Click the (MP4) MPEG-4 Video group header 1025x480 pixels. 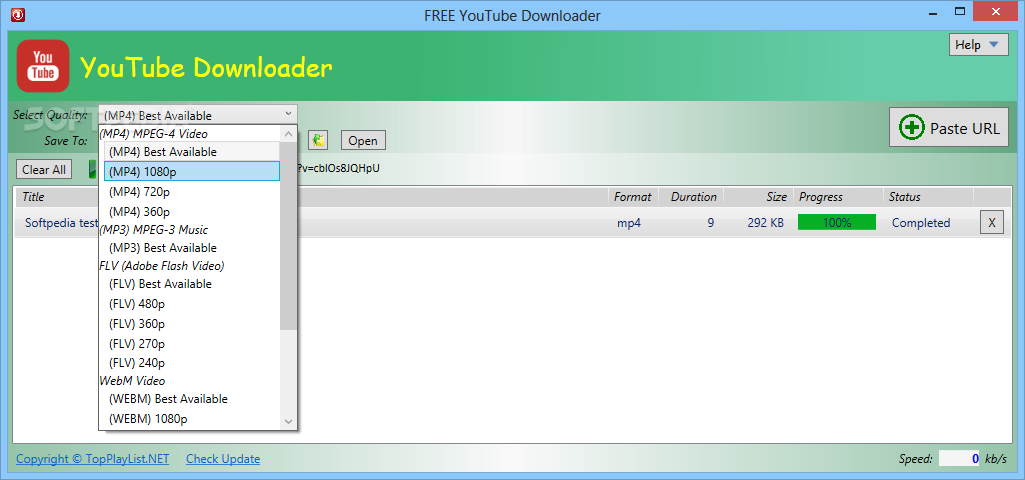click(x=153, y=133)
